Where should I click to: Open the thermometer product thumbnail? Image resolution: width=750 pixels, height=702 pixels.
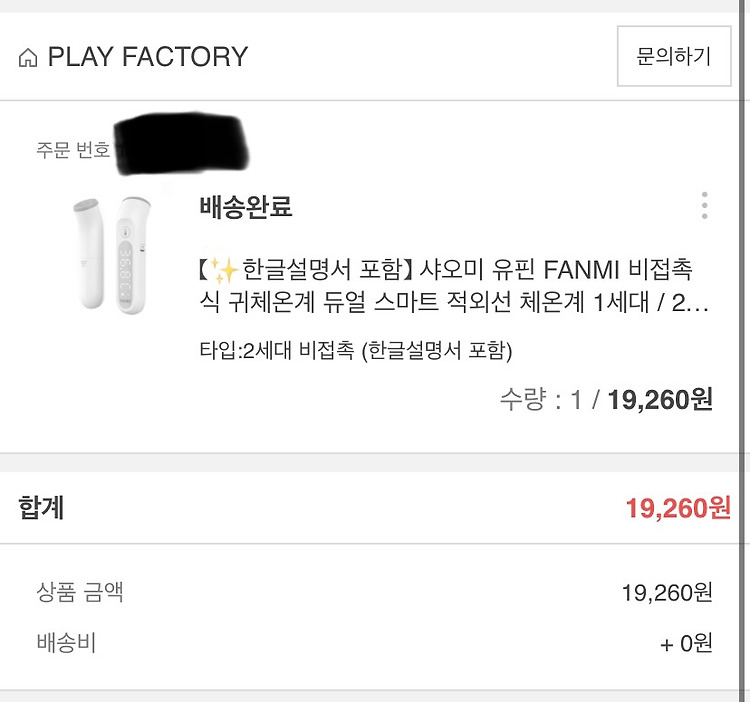point(113,255)
